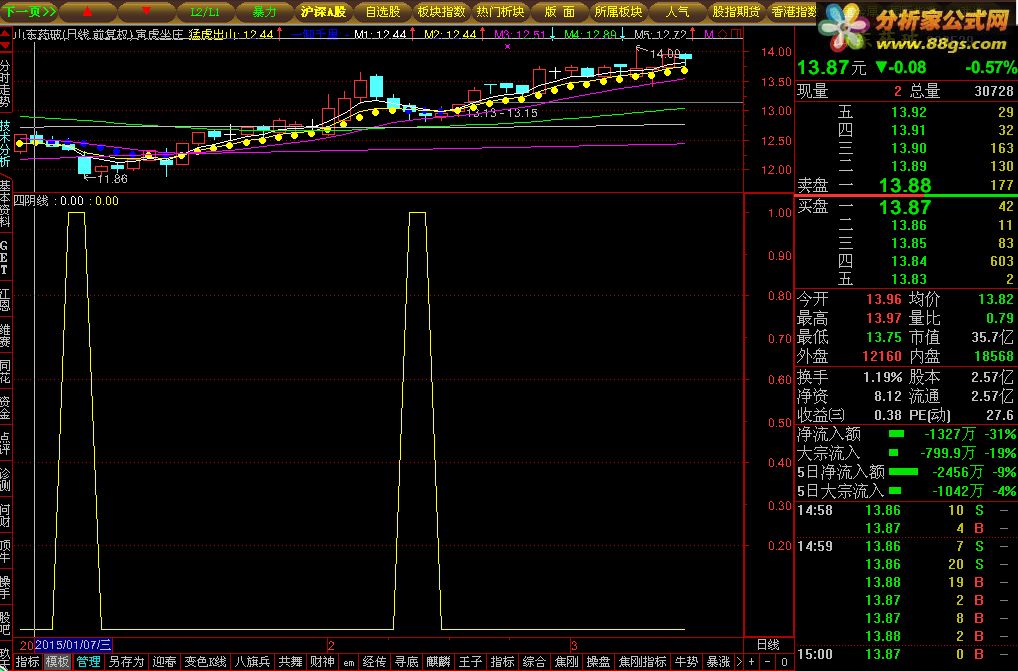Select 牛势 indicator tab
Viewport: 1018px width, 671px height.
click(x=686, y=662)
